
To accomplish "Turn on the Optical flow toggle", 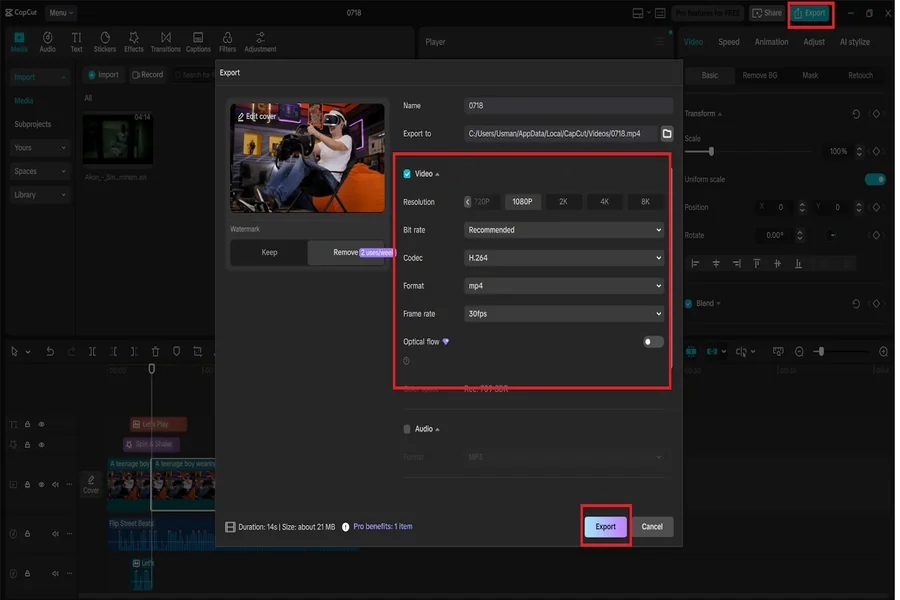I will (653, 342).
